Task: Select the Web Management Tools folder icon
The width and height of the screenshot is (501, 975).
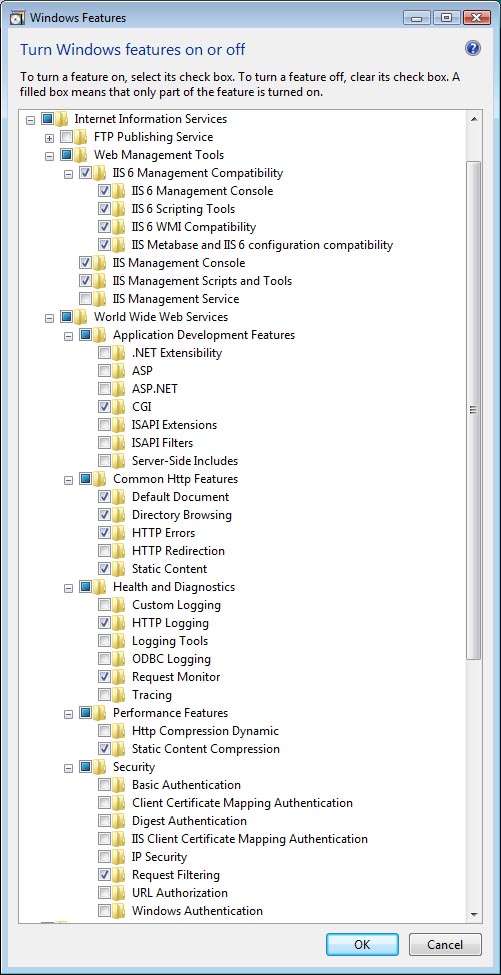Action: coord(81,155)
